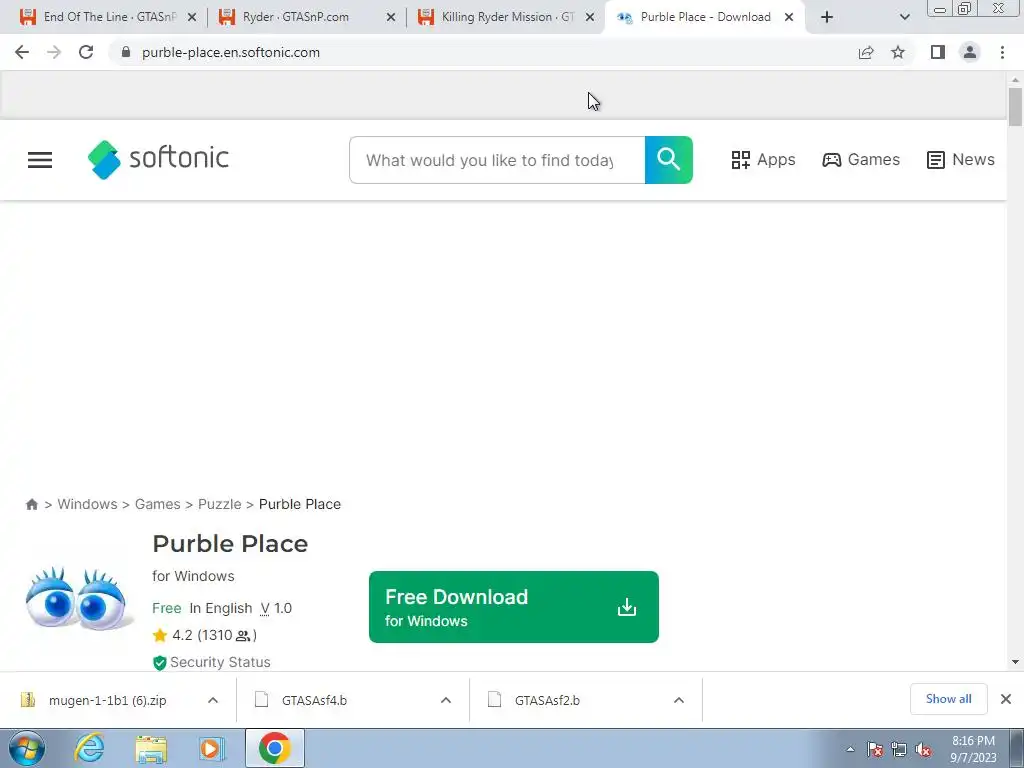
Task: Open the Chrome profile avatar menu
Action: pos(970,52)
